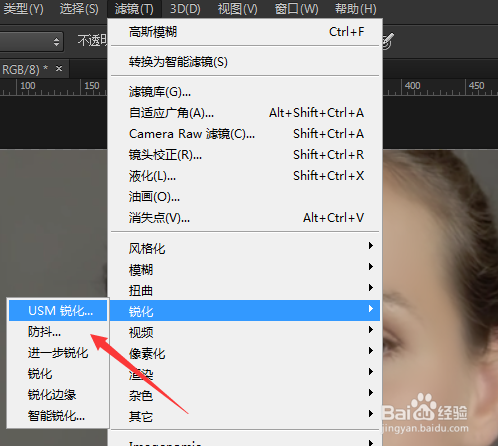The image size is (498, 446).
Task: Expand the 风格化 submenu
Action: (246, 248)
